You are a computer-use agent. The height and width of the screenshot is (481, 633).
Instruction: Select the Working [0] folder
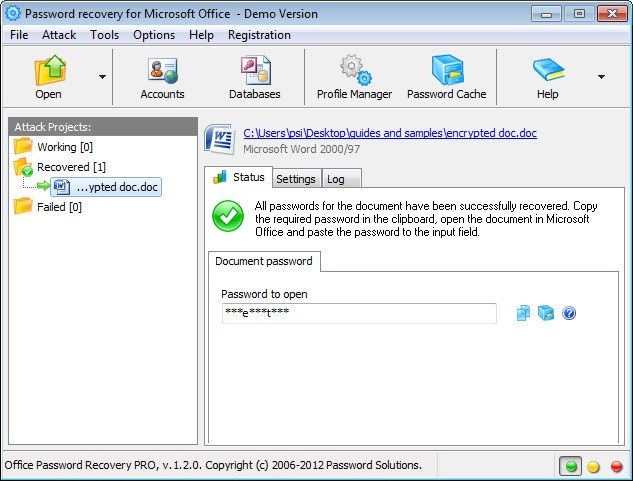53,147
